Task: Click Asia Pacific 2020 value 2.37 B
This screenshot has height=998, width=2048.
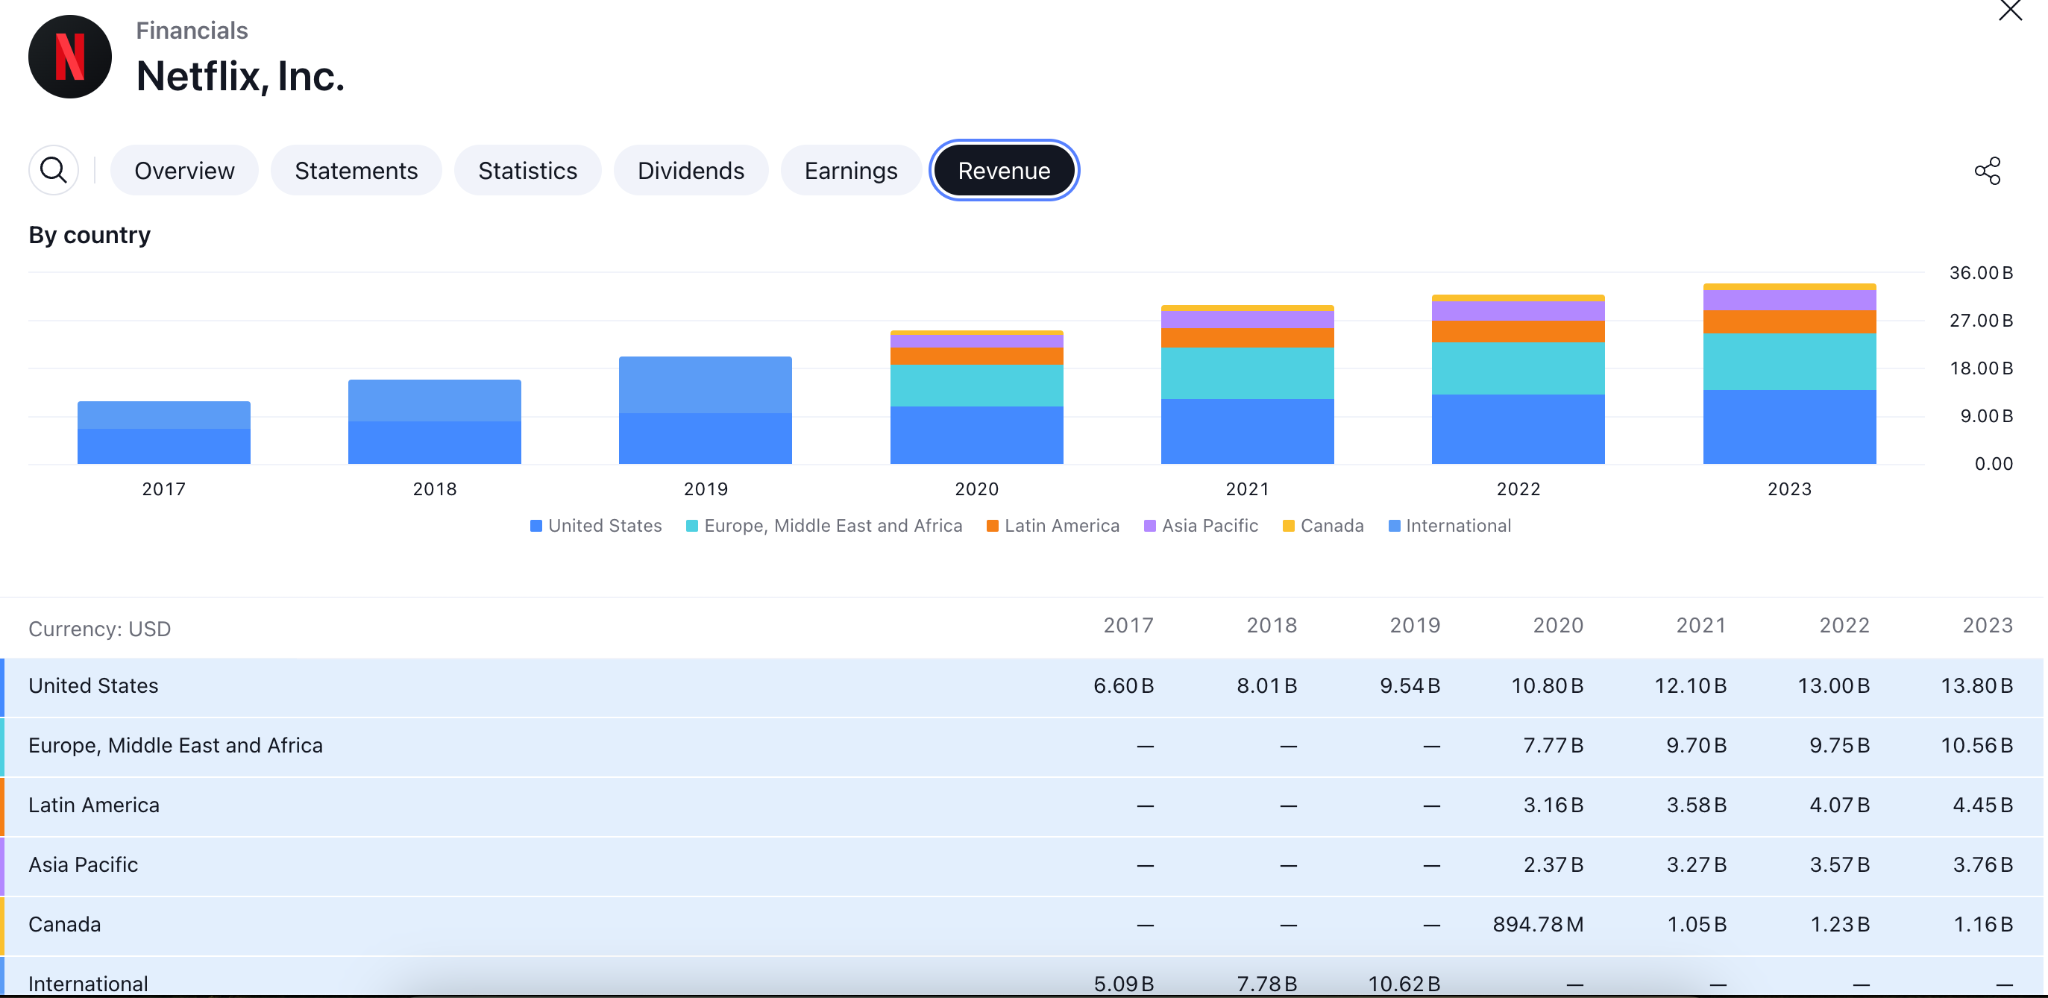Action: (1554, 865)
